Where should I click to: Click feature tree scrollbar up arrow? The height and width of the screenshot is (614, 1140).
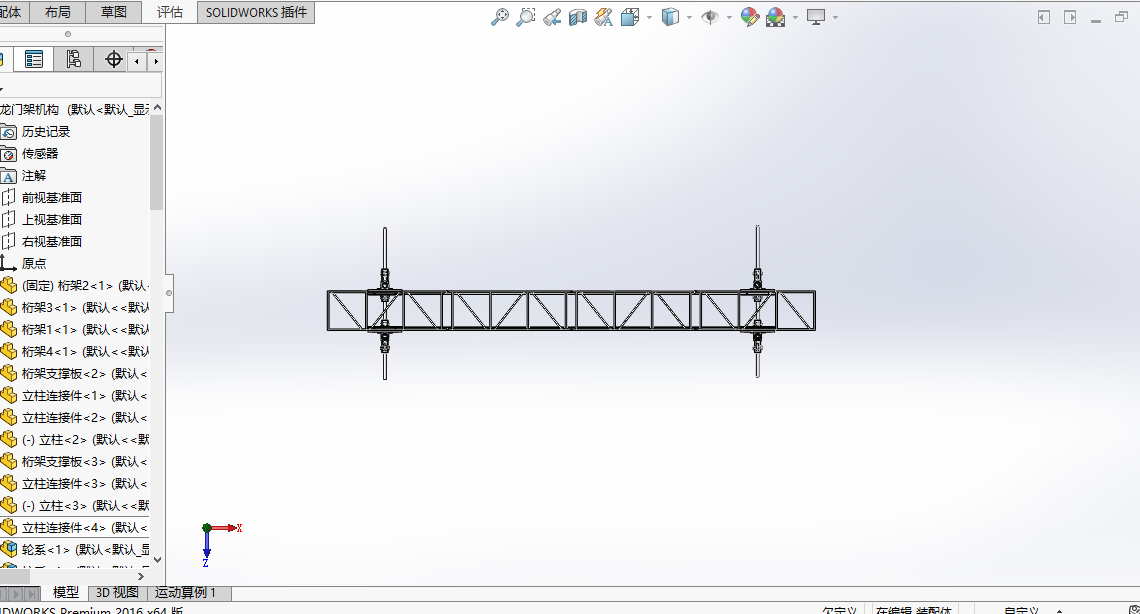pyautogui.click(x=157, y=108)
